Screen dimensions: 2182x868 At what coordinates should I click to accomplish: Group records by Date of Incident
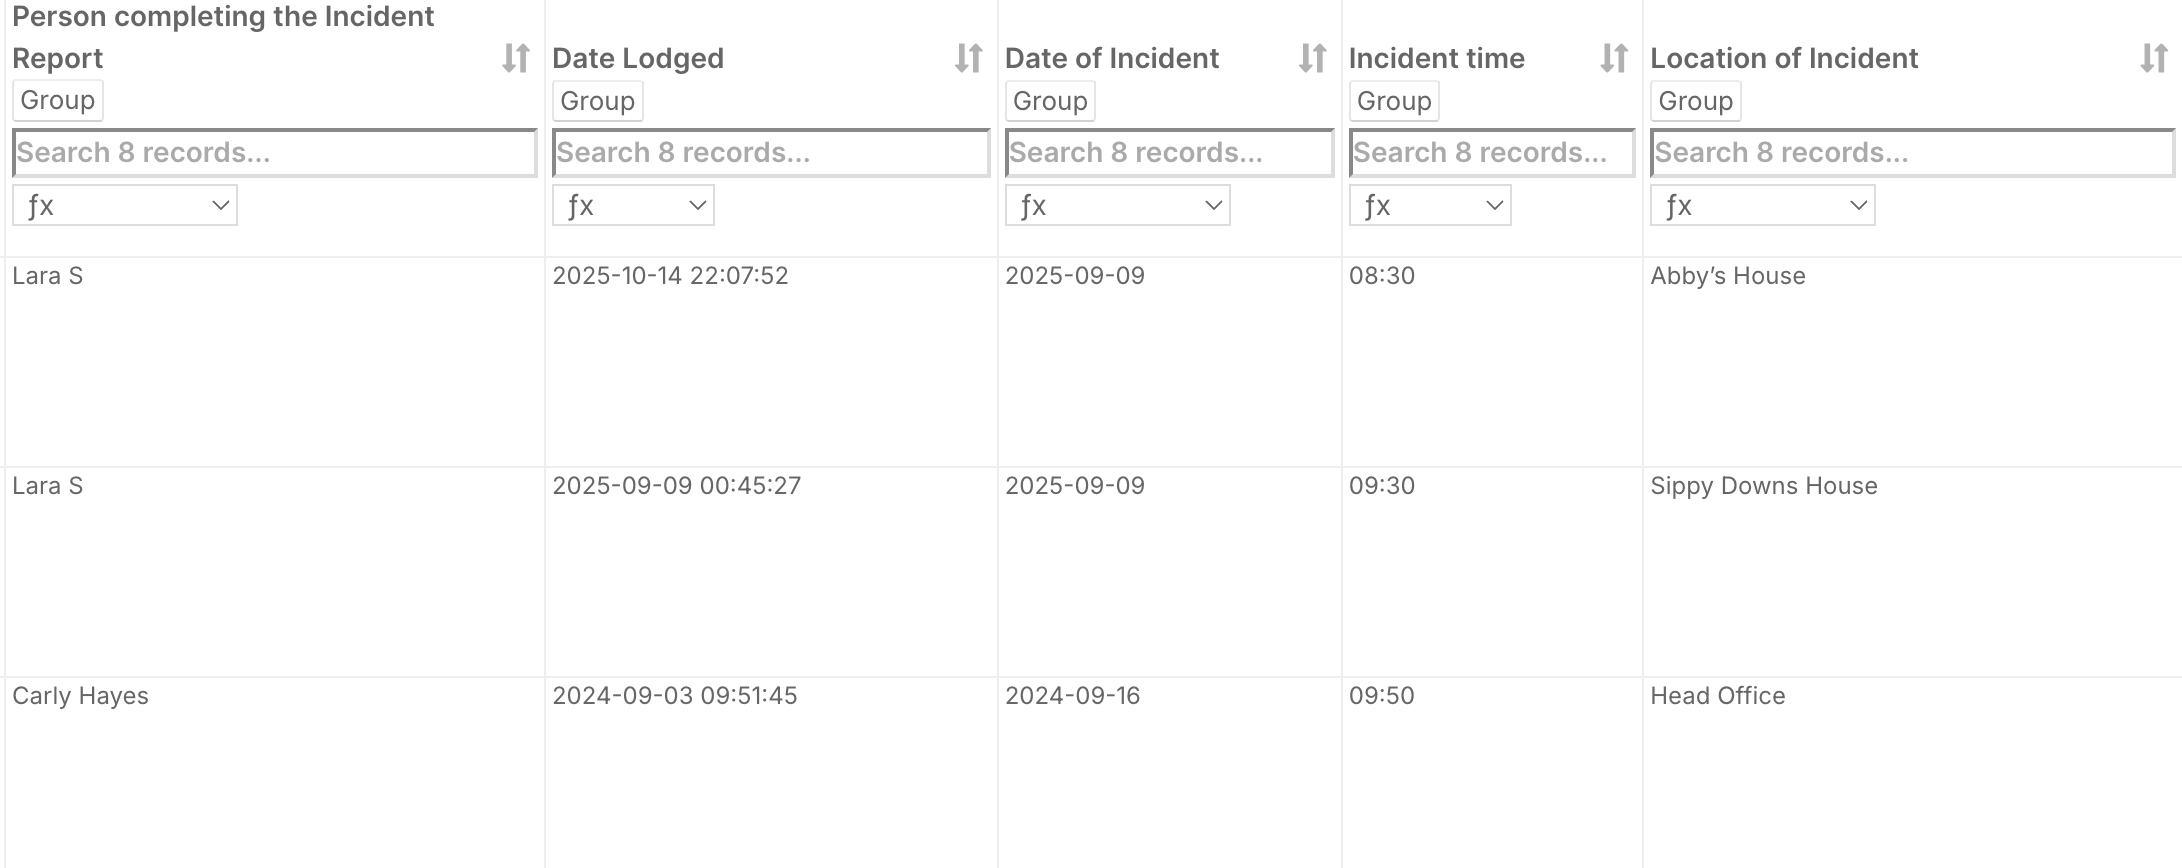pyautogui.click(x=1050, y=101)
